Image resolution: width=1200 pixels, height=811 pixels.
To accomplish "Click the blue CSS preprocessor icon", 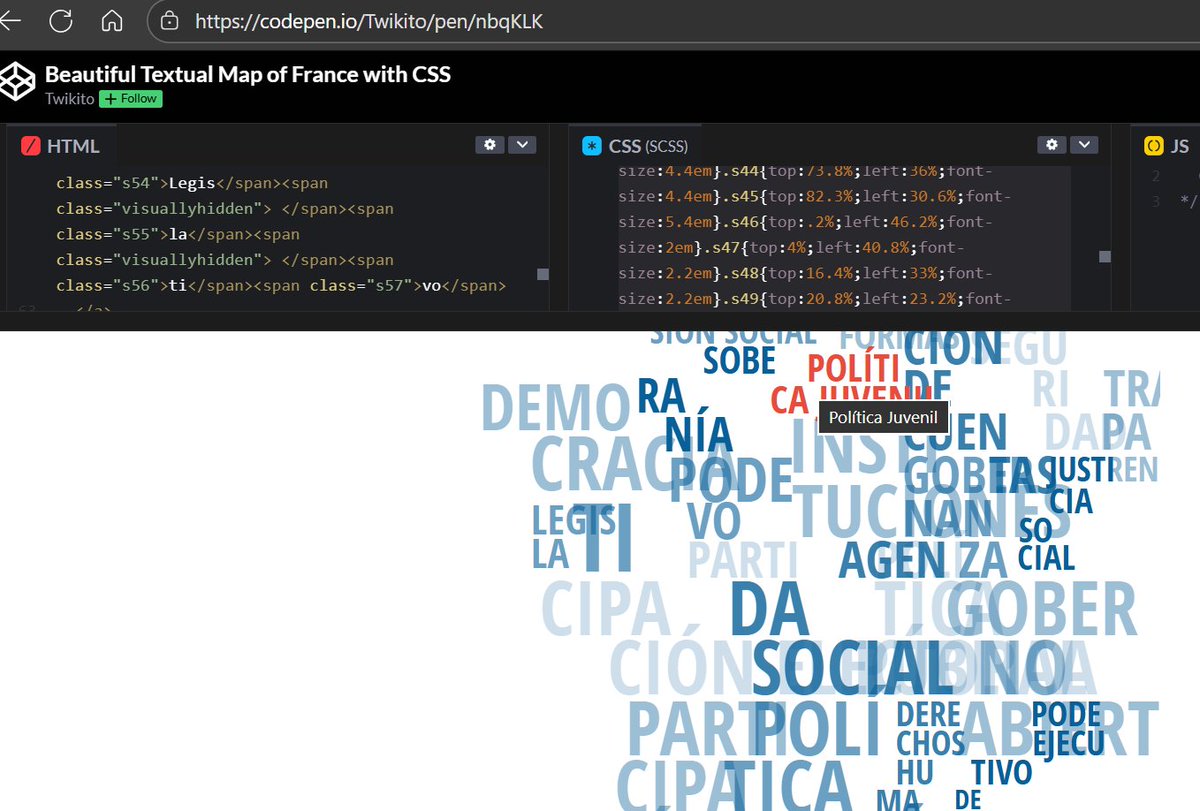I will (x=590, y=145).
